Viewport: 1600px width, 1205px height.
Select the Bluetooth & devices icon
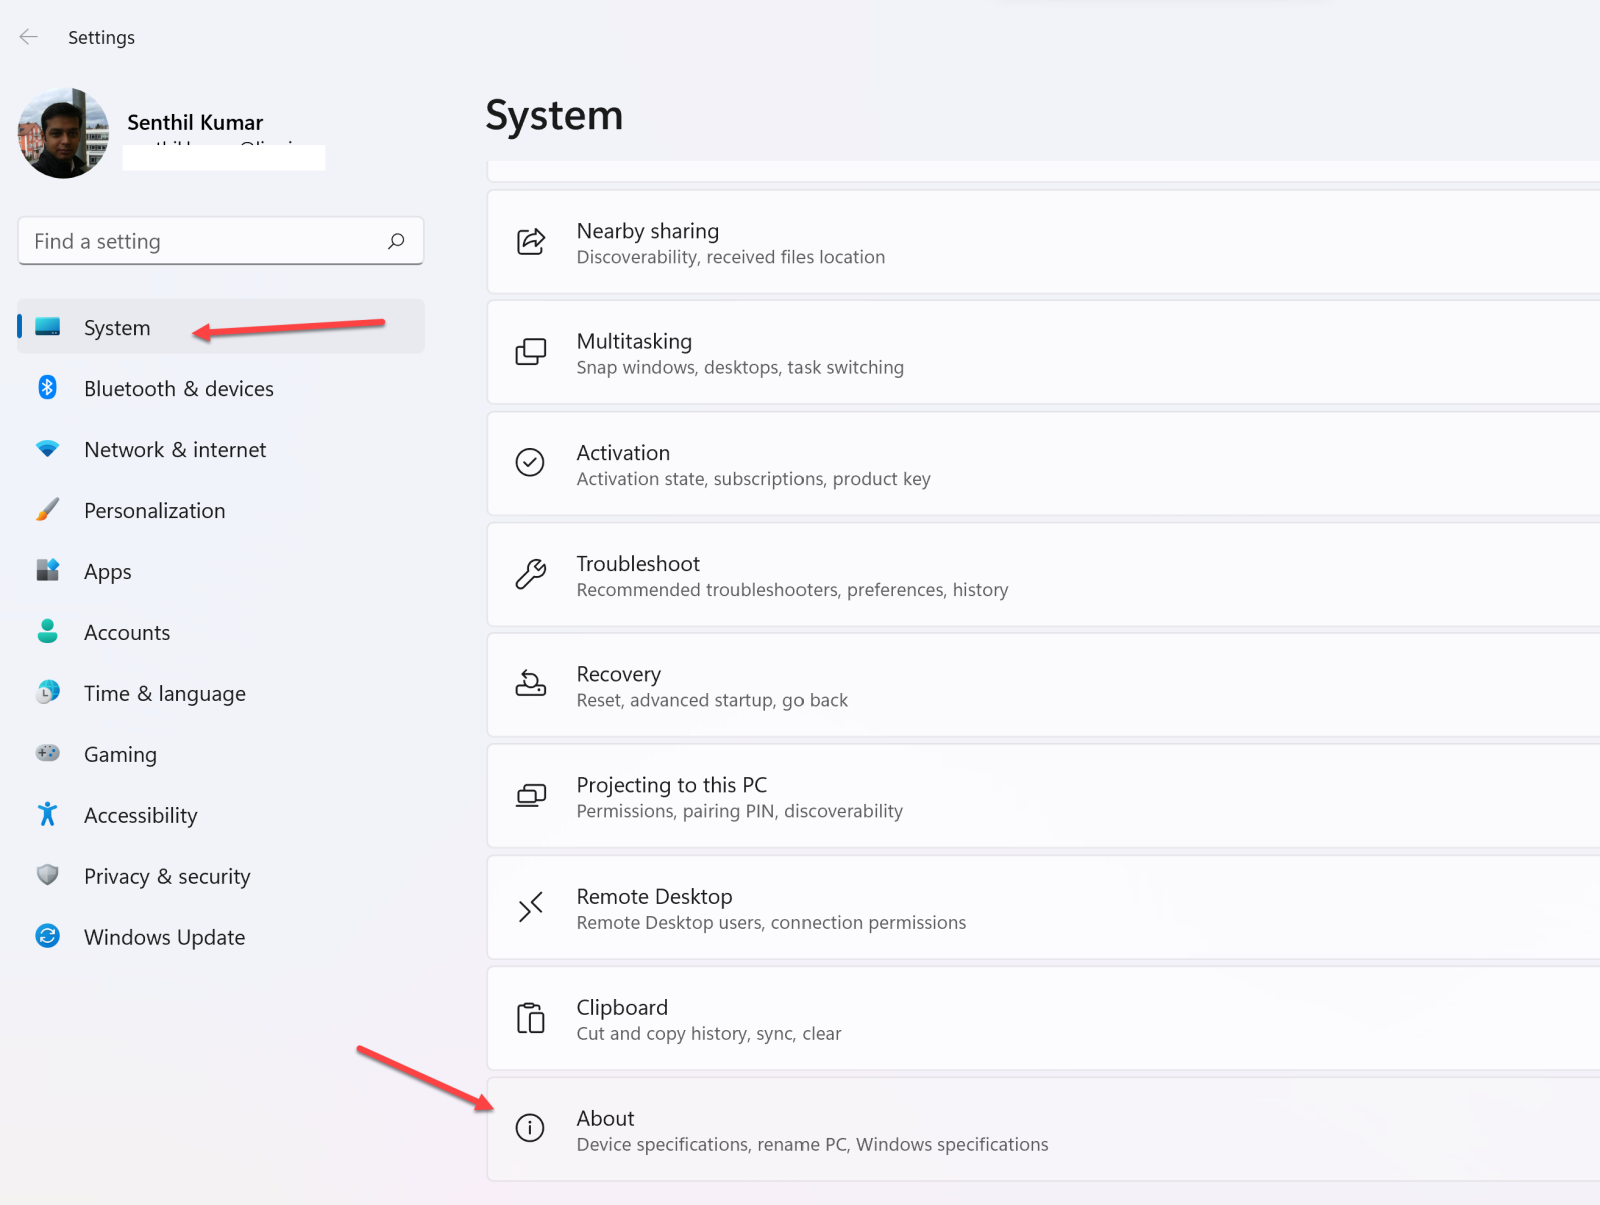[47, 388]
